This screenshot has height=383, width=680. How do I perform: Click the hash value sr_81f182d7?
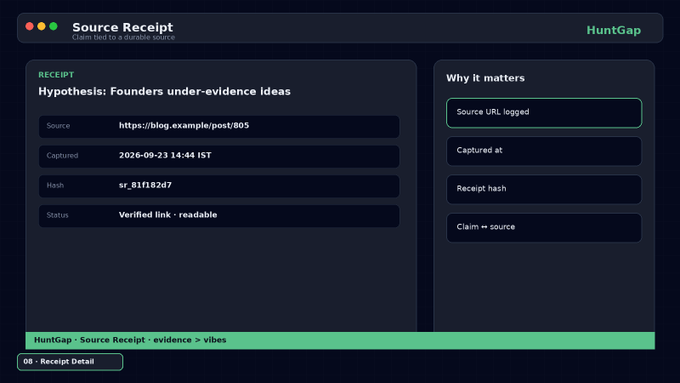click(145, 185)
